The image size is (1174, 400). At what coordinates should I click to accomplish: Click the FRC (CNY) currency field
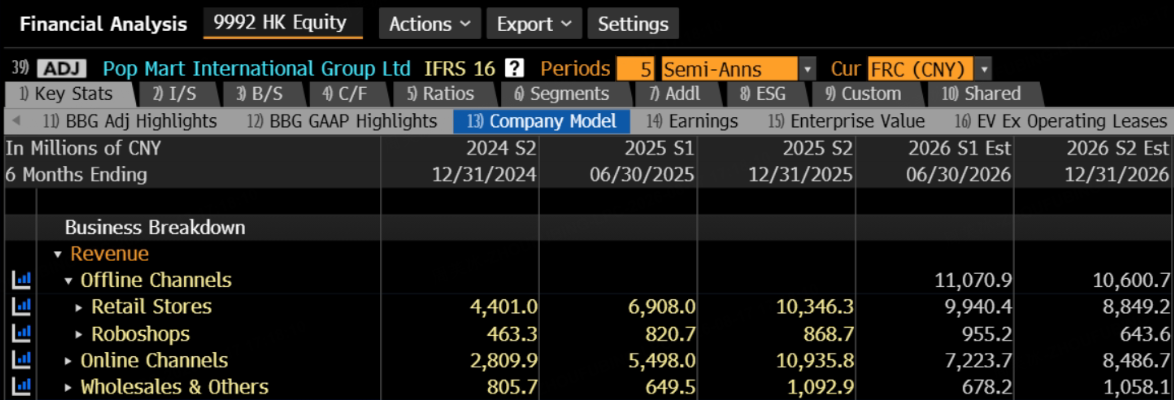point(921,70)
